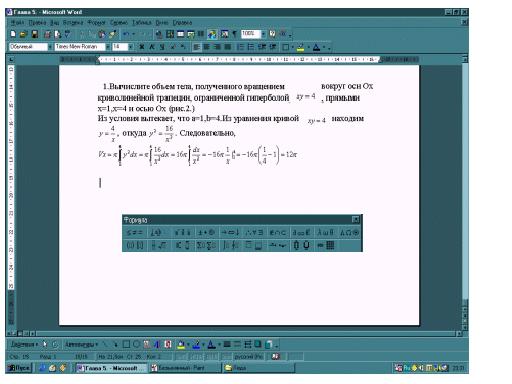Open Tables and Borders toolbar icon

170,34
